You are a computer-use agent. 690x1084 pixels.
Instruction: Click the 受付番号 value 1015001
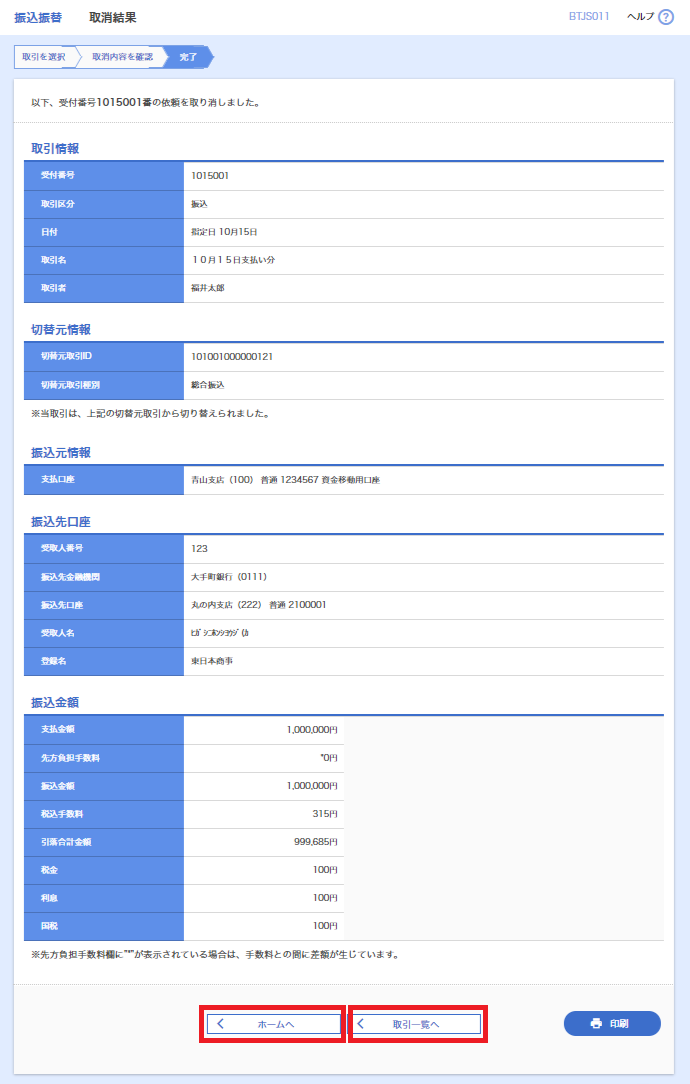(x=210, y=176)
